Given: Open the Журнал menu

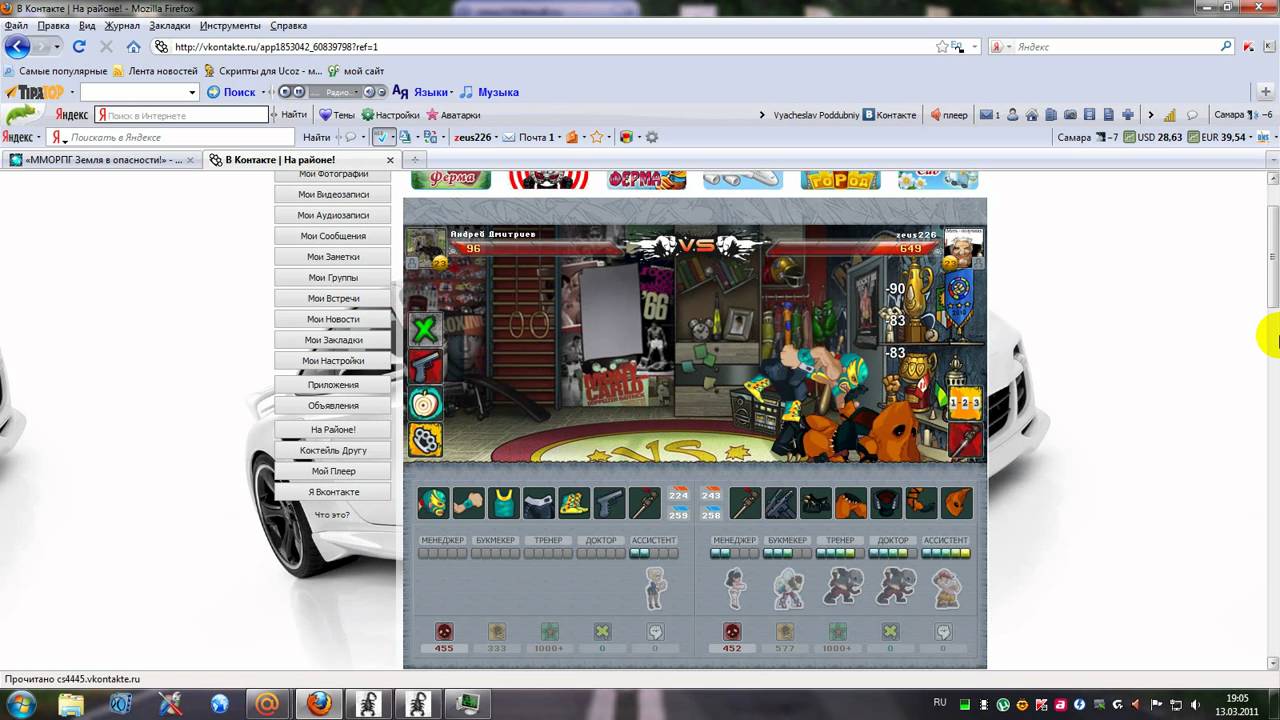Looking at the screenshot, I should [122, 25].
